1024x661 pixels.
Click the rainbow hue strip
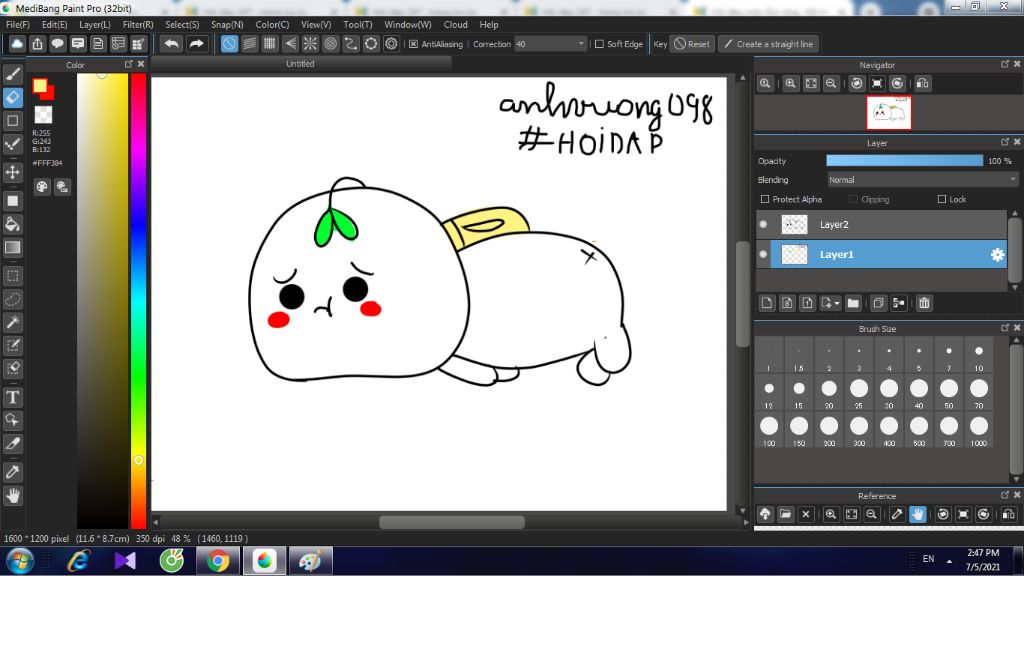138,300
